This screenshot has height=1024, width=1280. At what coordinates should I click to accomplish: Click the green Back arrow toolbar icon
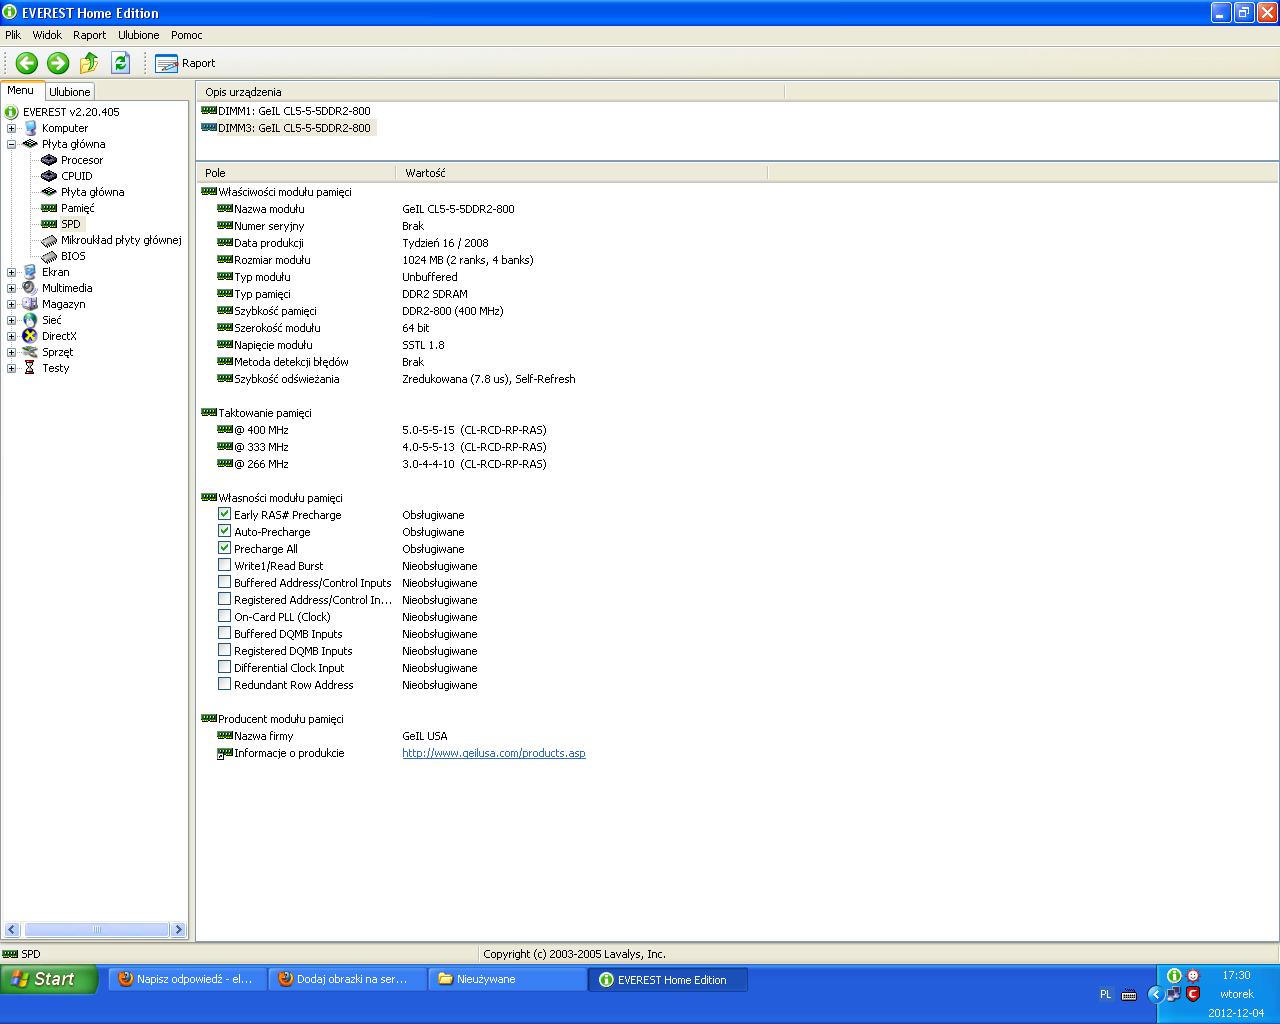27,63
